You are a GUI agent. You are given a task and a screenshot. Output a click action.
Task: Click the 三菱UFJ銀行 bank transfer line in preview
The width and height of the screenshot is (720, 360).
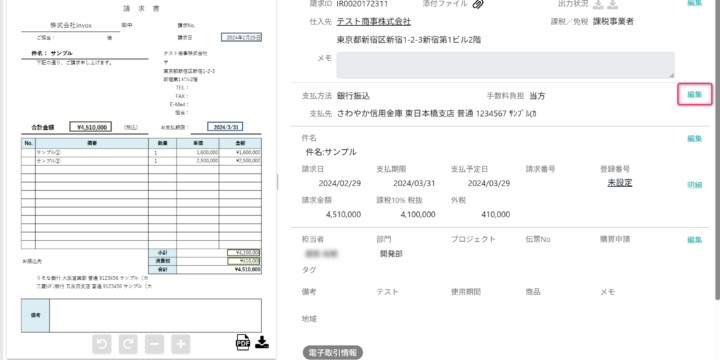[x=94, y=286]
